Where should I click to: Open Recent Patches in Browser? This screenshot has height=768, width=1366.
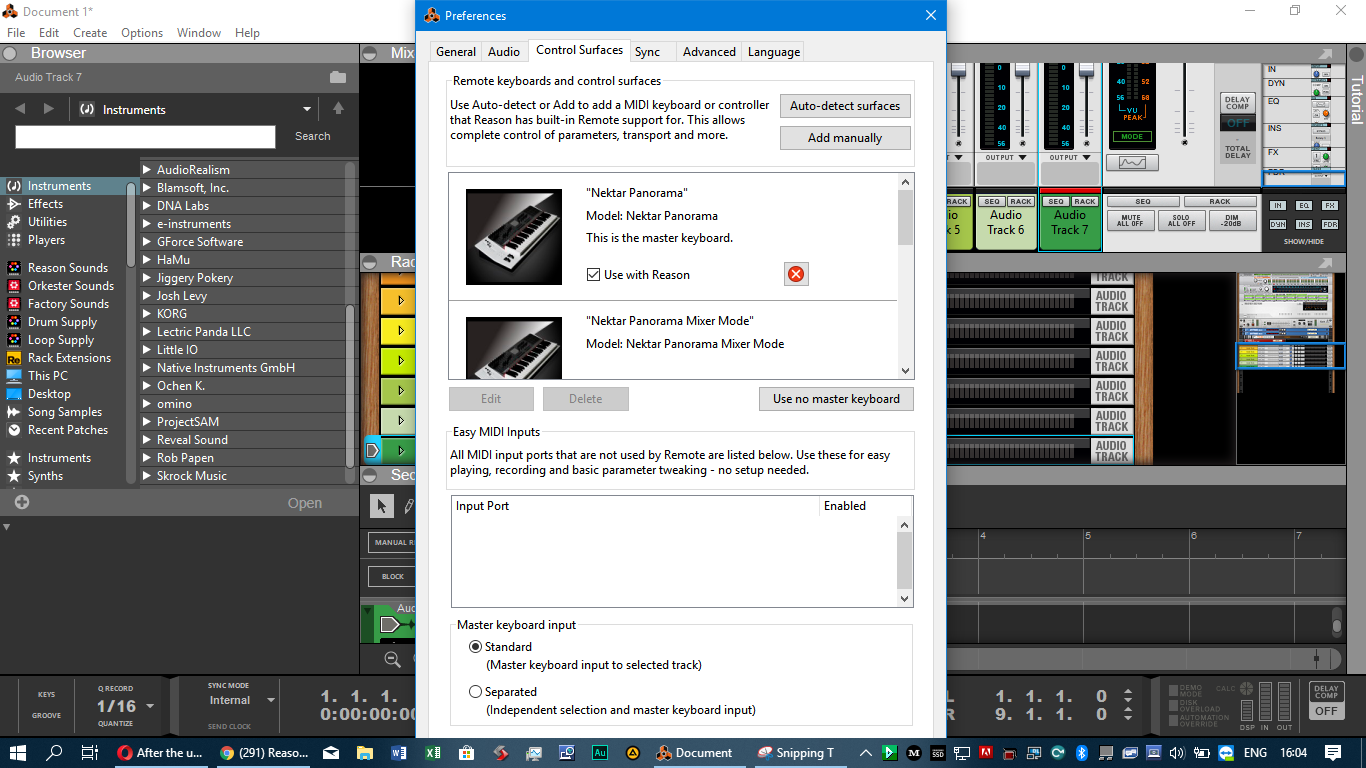[67, 430]
